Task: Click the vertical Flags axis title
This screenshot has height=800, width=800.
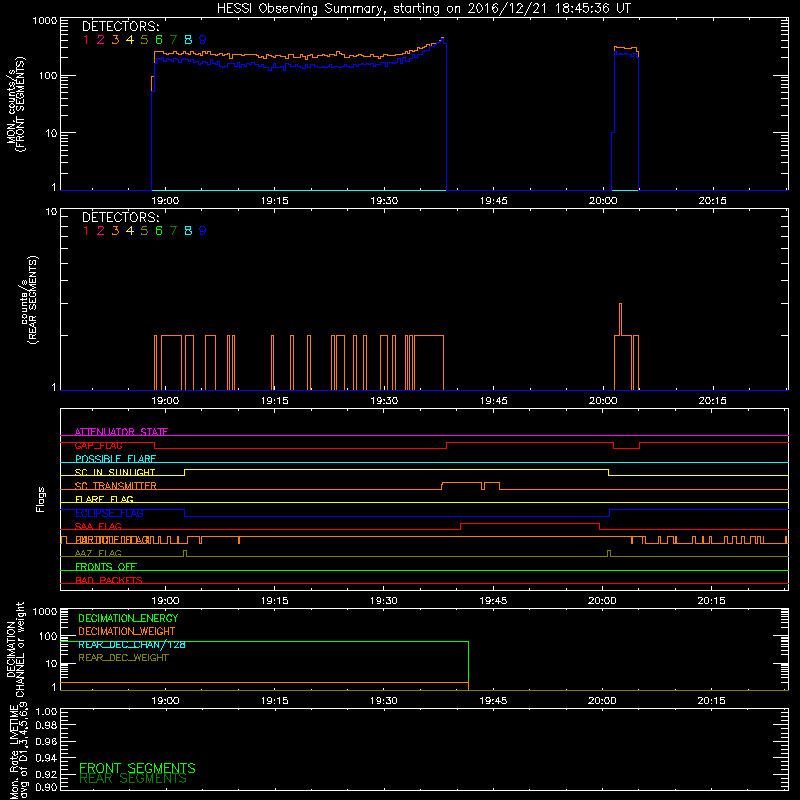Action: [41, 499]
